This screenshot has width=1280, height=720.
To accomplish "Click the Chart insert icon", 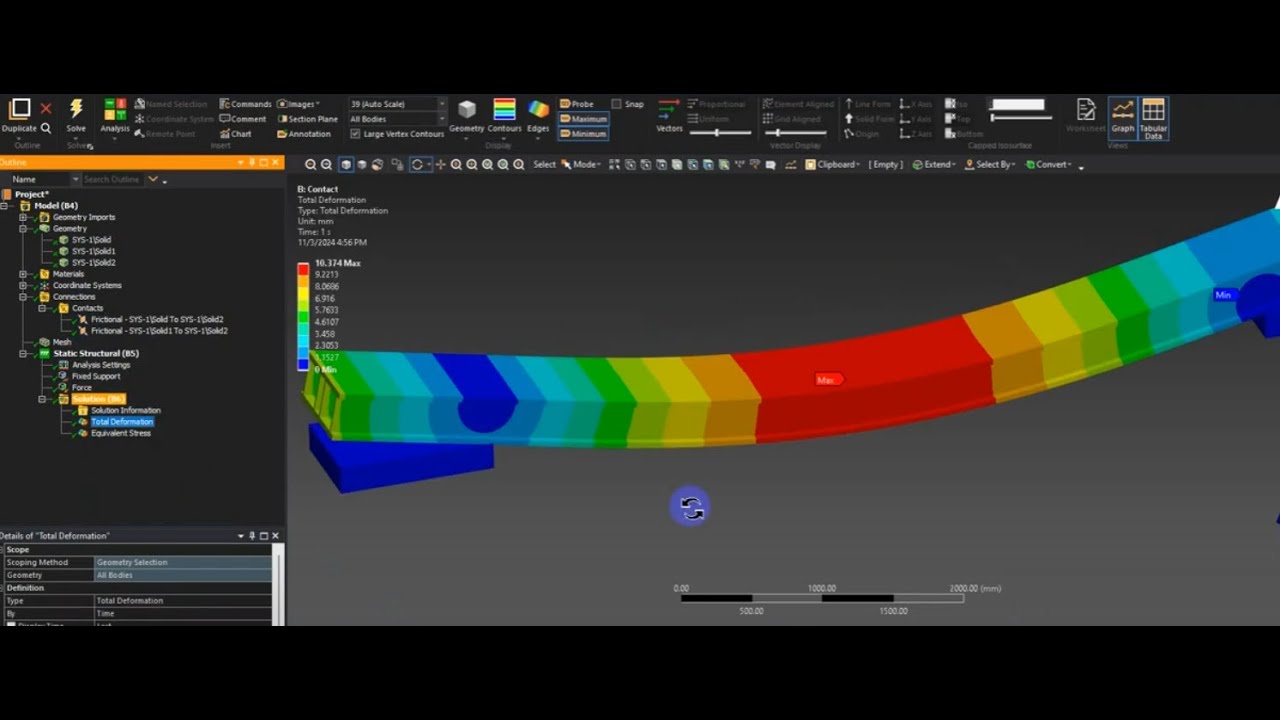I will pos(236,134).
